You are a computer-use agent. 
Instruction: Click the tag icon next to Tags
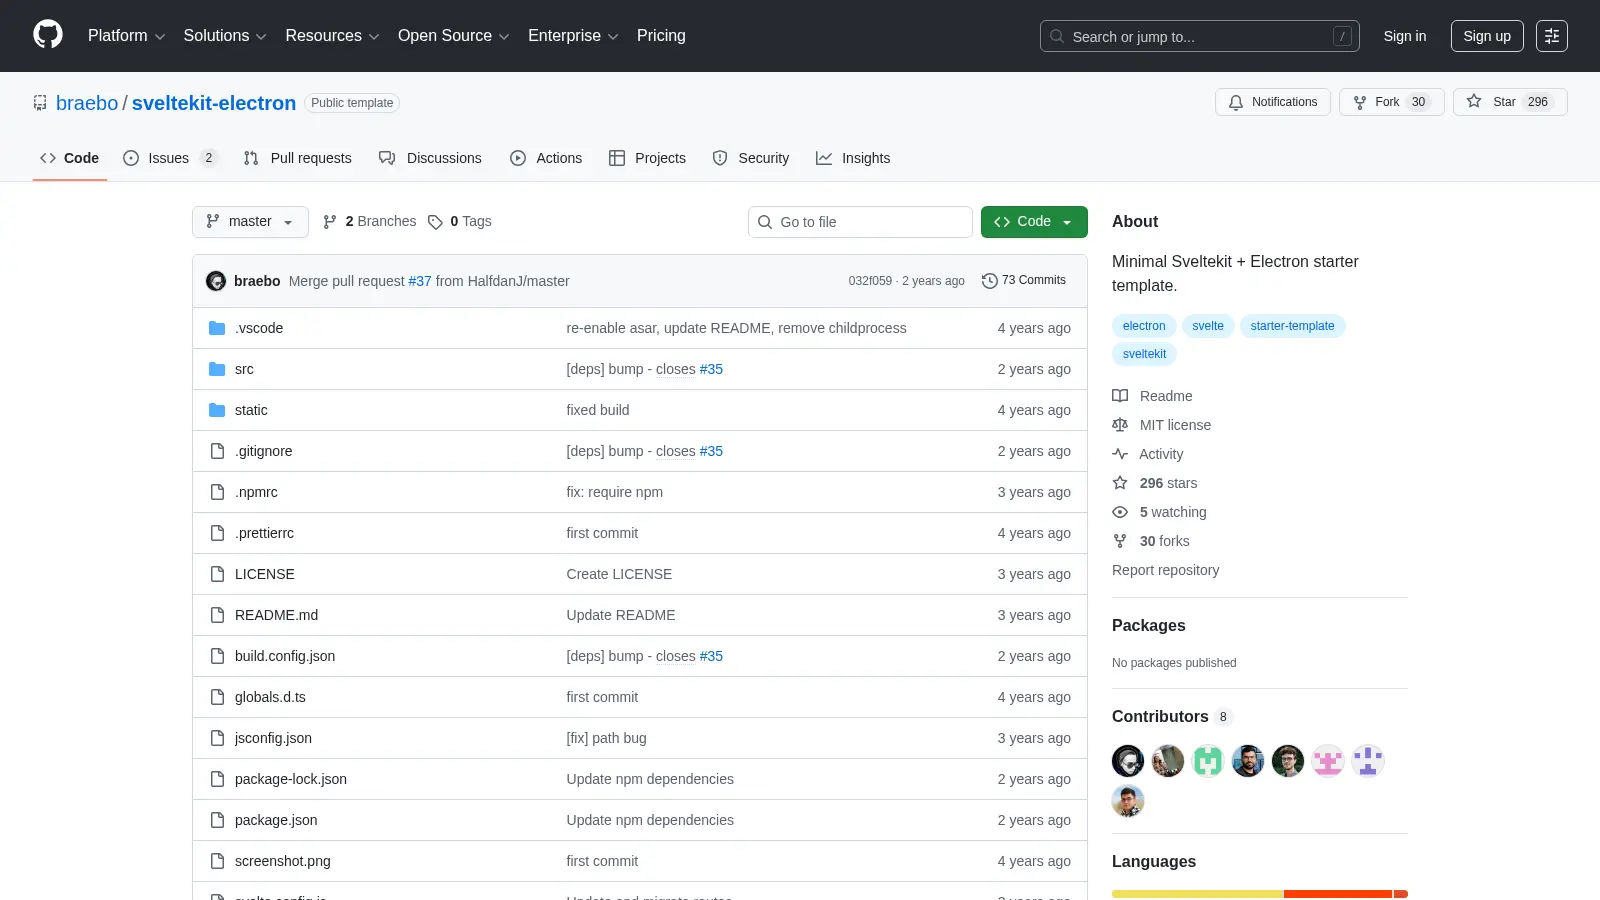435,222
